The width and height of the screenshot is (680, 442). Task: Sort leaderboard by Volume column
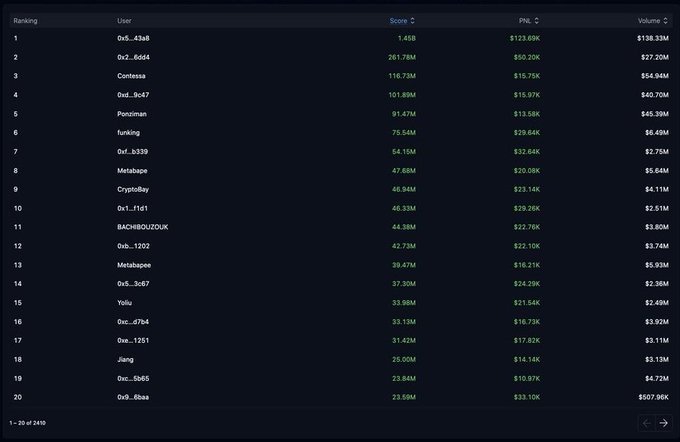coord(653,21)
